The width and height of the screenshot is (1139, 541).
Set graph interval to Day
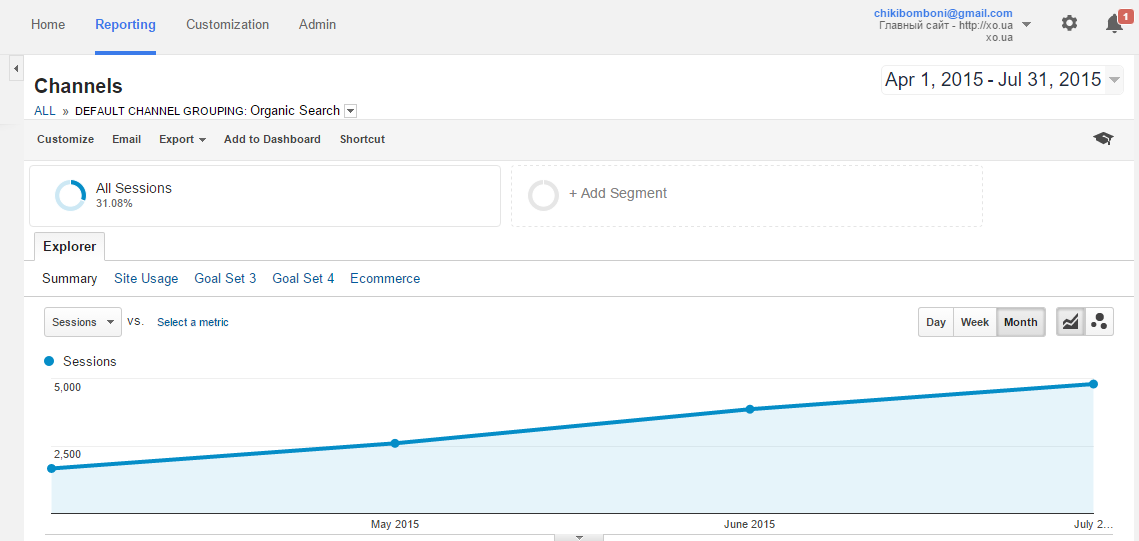click(x=935, y=322)
